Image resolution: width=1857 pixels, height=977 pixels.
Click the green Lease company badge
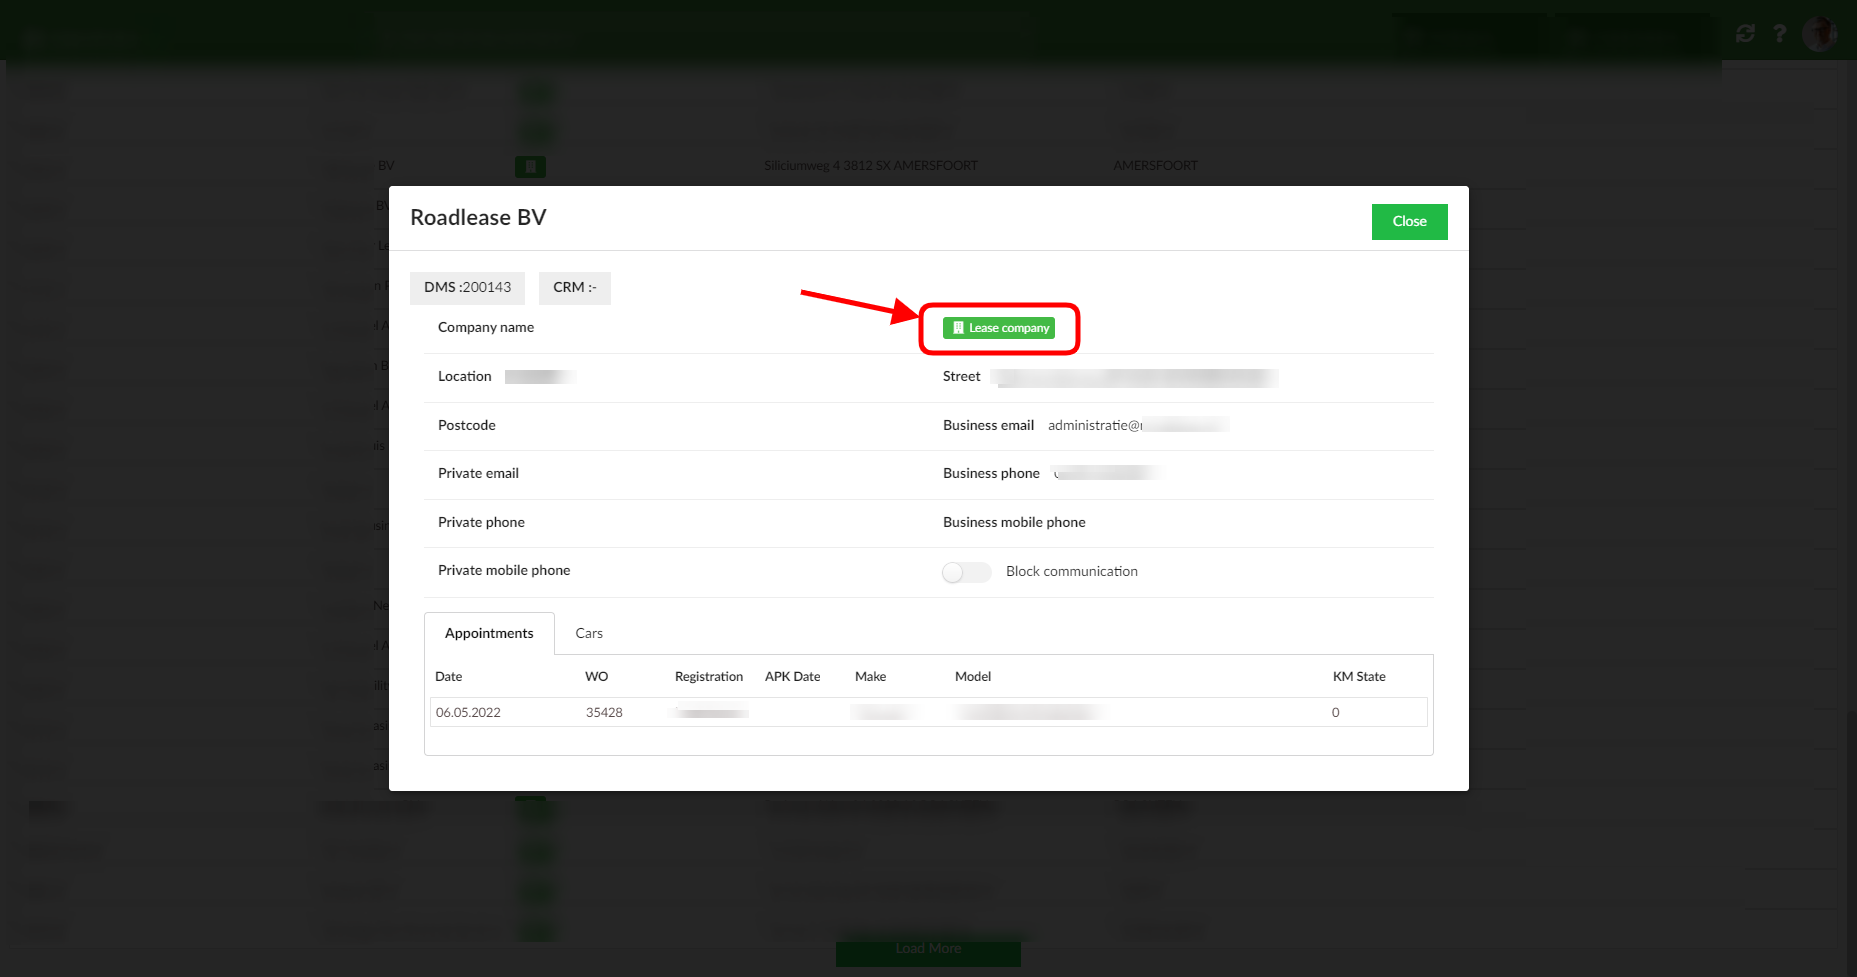[x=998, y=328]
